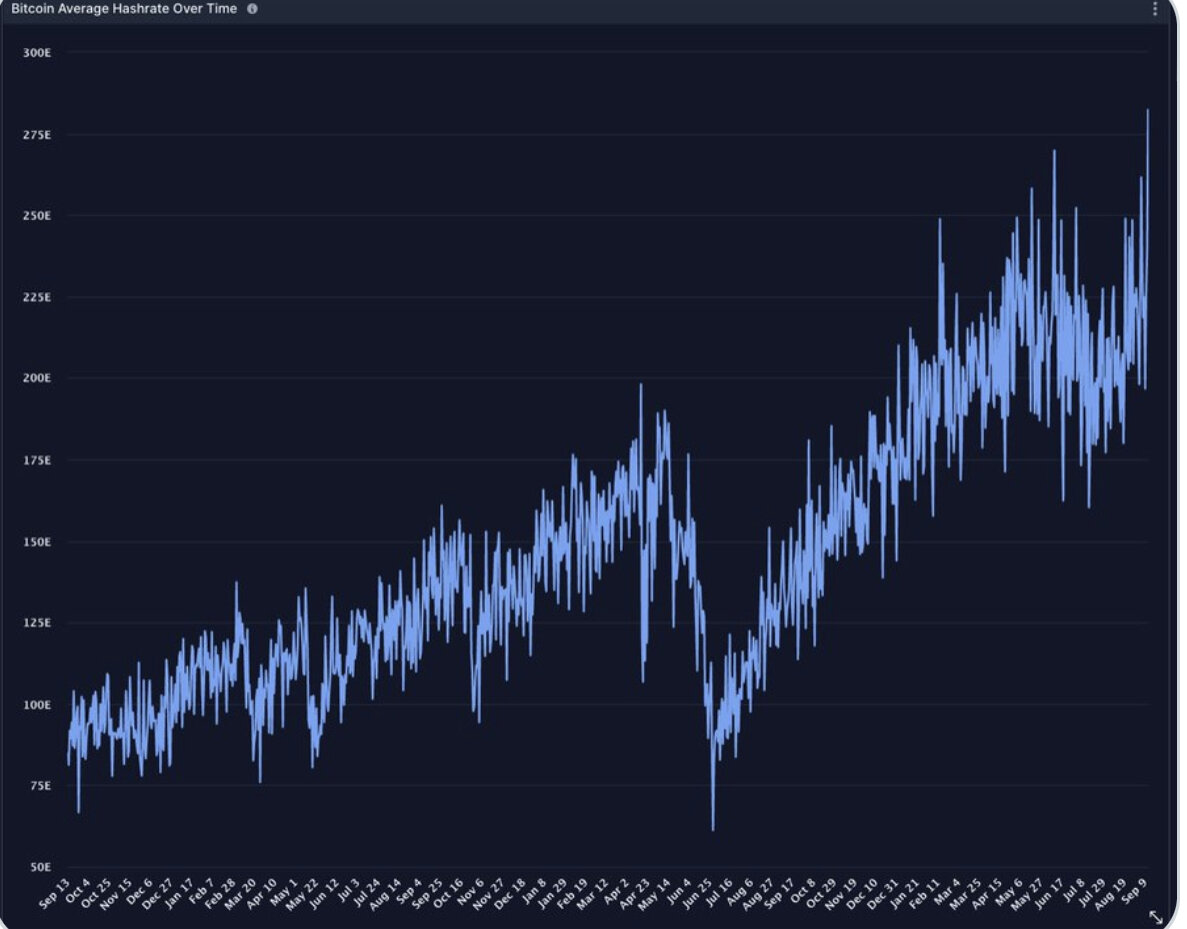Click the 'Jan 29' x-axis date label
1187x929 pixels.
tap(554, 893)
